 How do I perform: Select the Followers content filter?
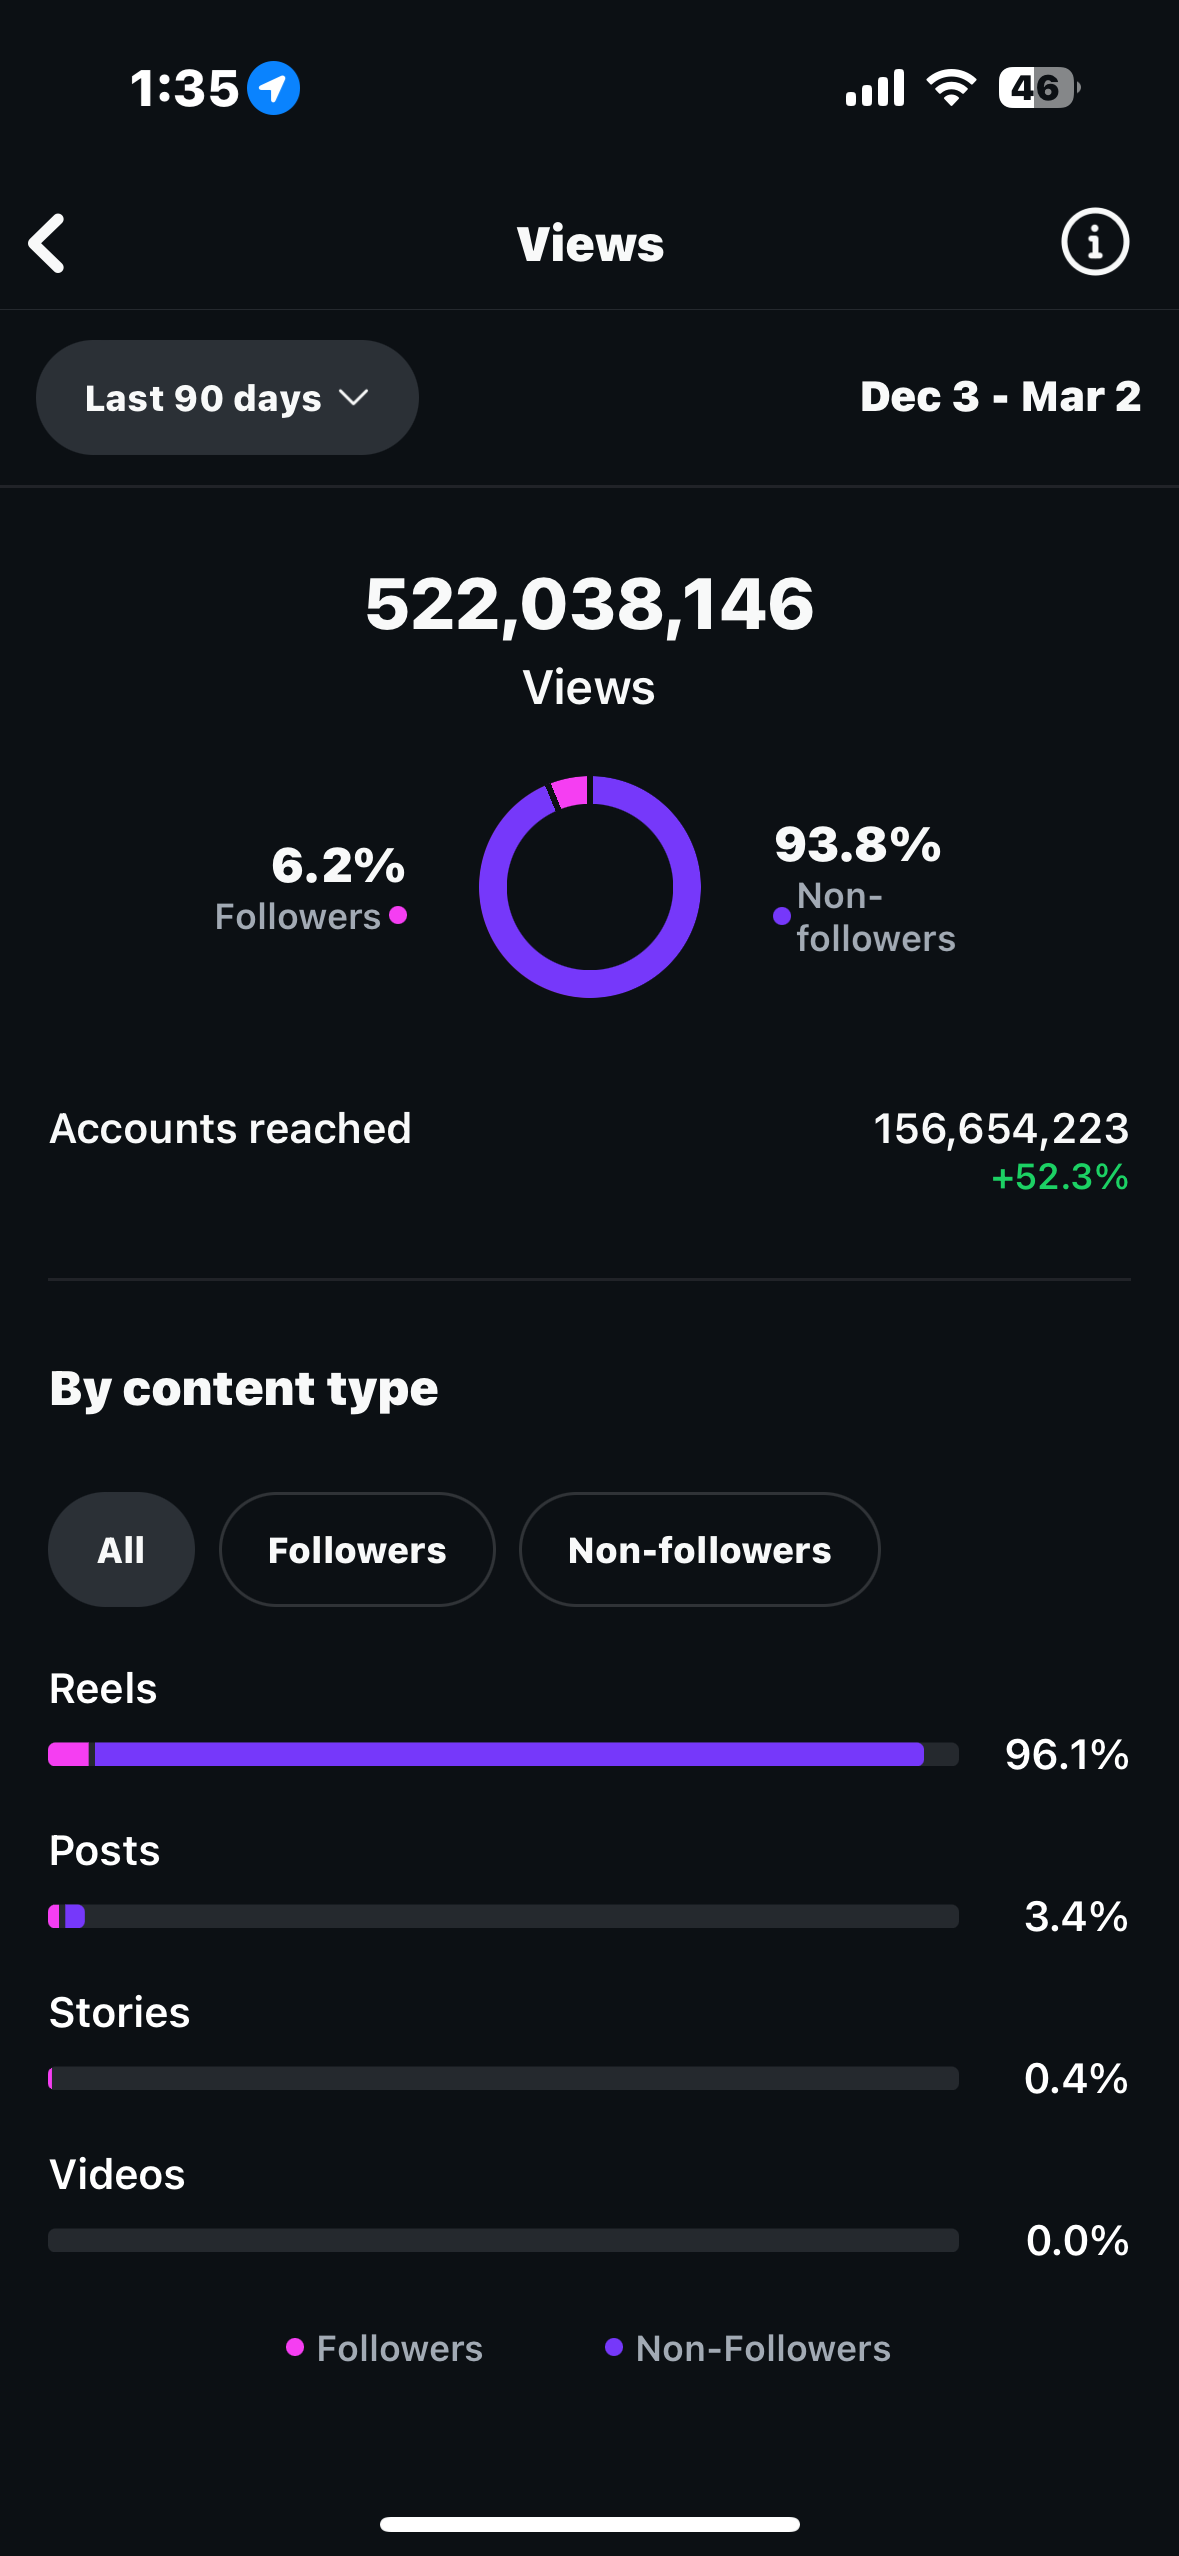(x=357, y=1550)
